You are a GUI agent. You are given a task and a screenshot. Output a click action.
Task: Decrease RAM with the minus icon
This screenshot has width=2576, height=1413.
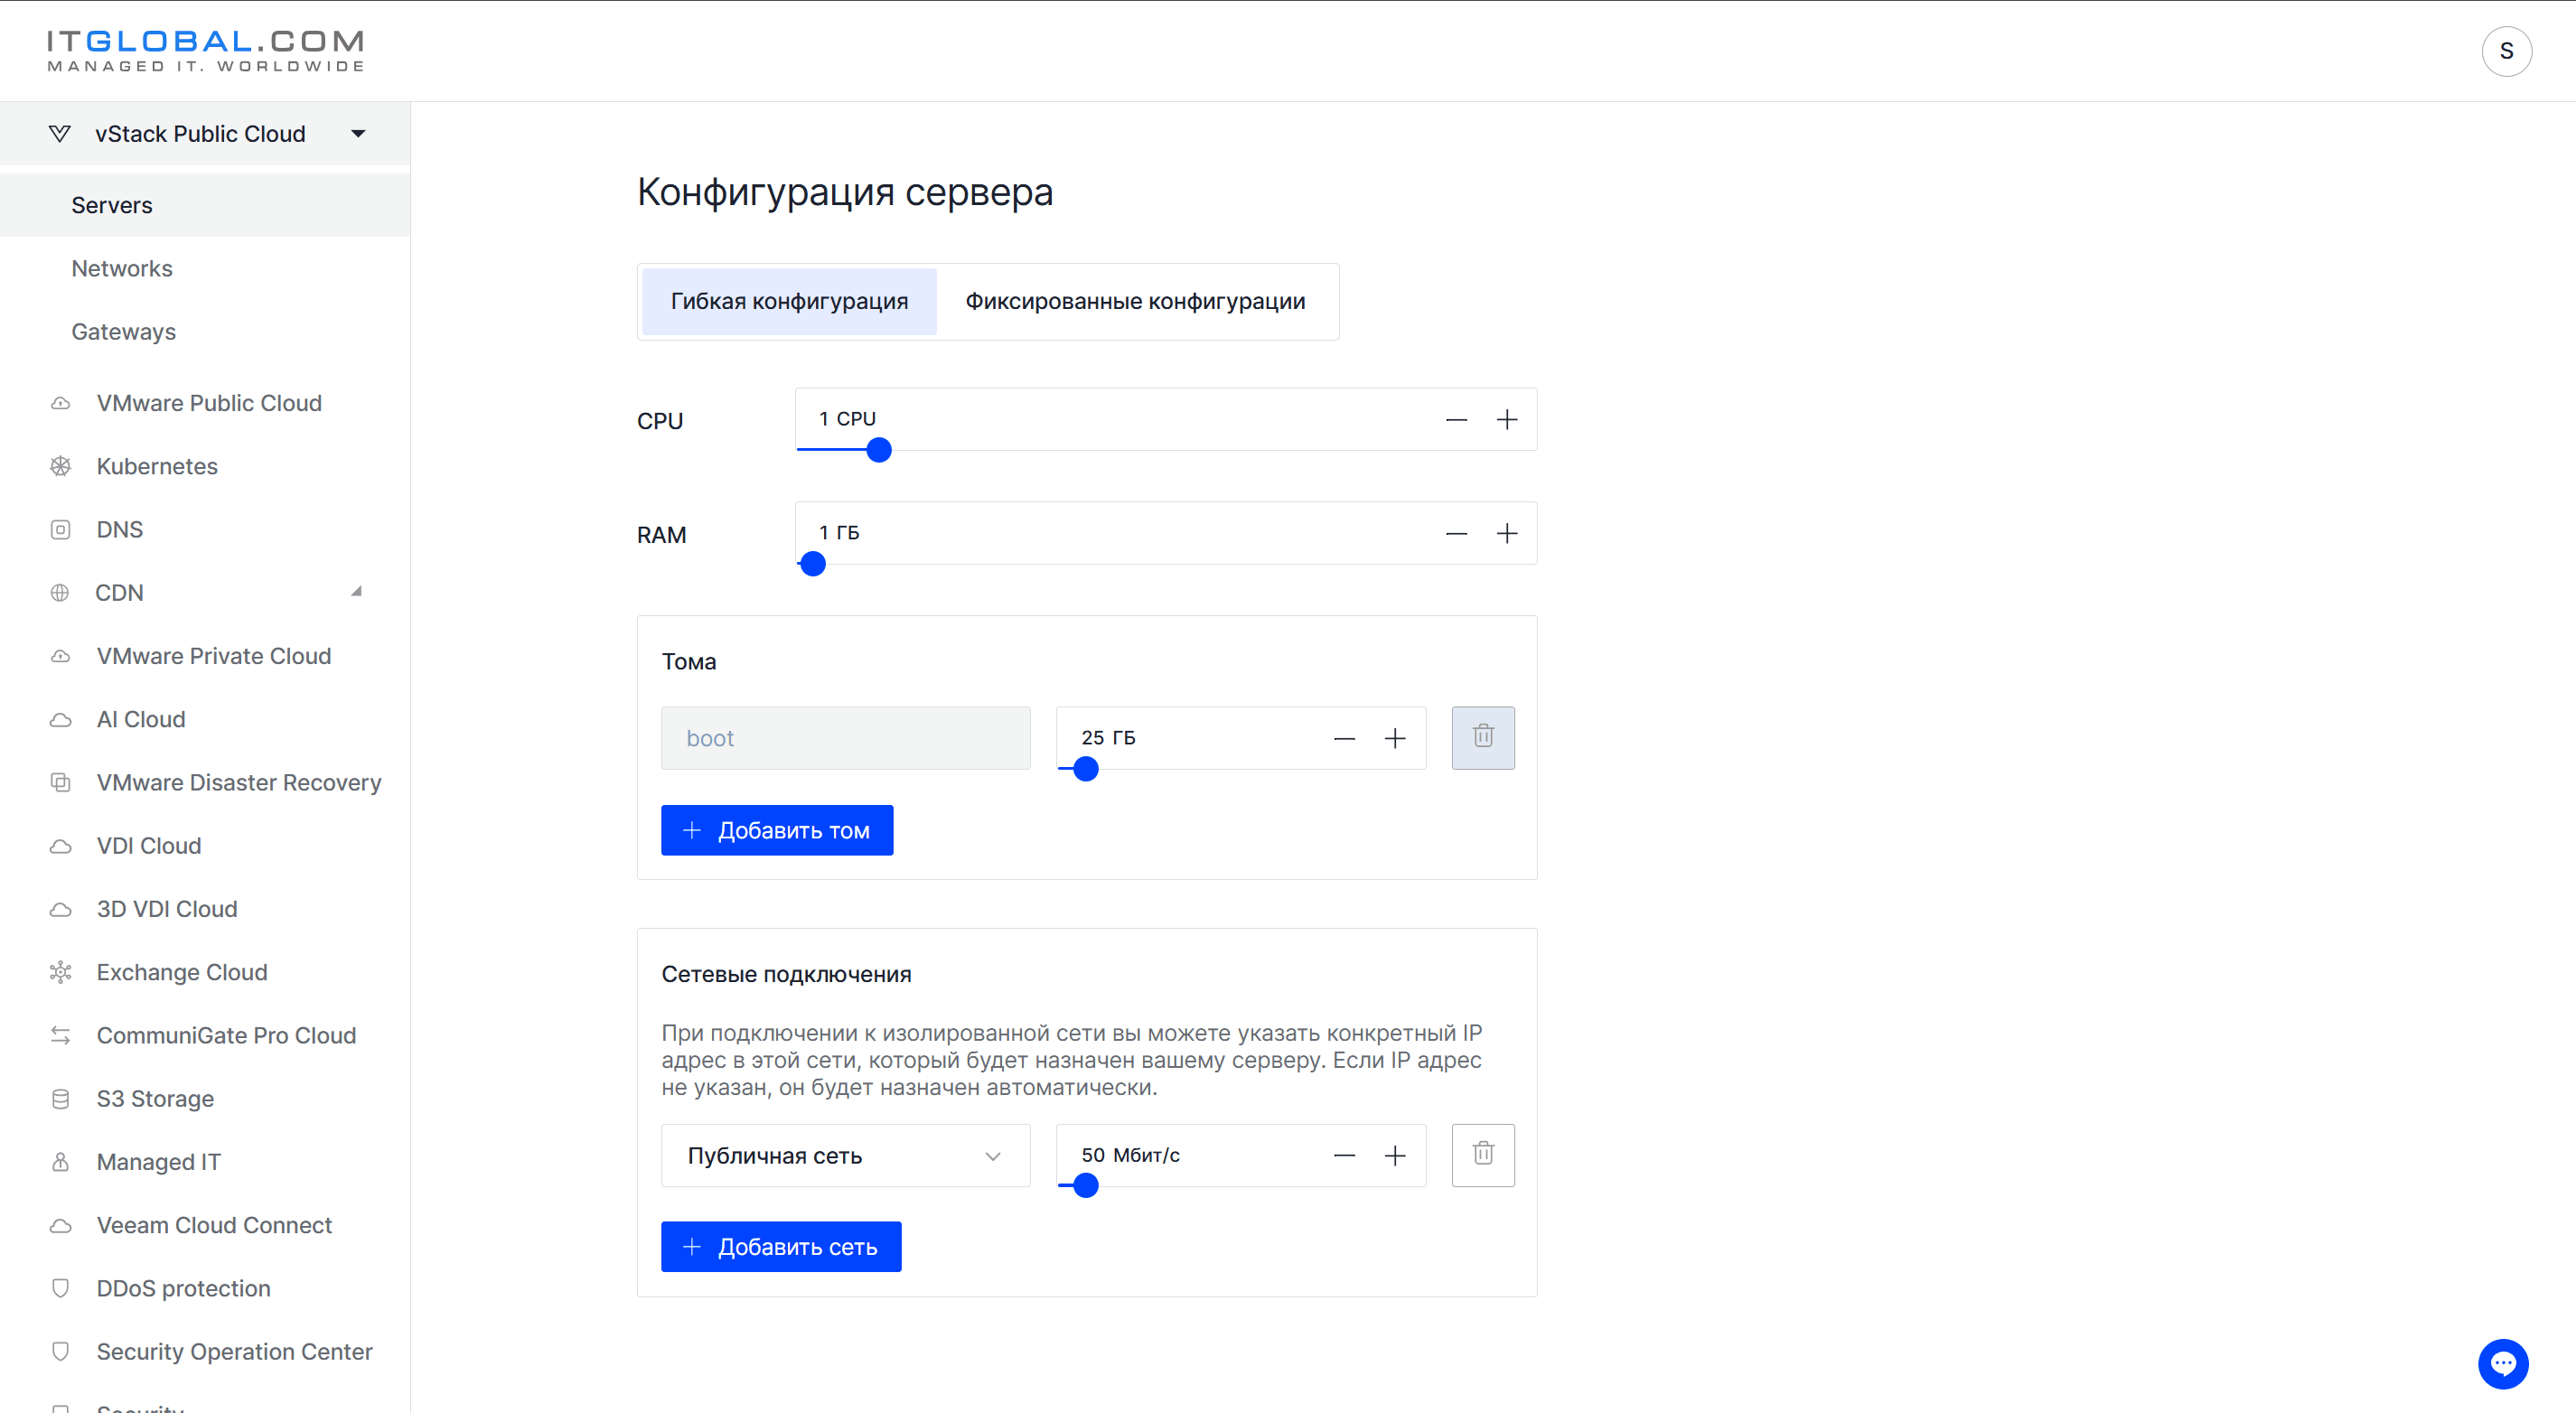point(1456,533)
